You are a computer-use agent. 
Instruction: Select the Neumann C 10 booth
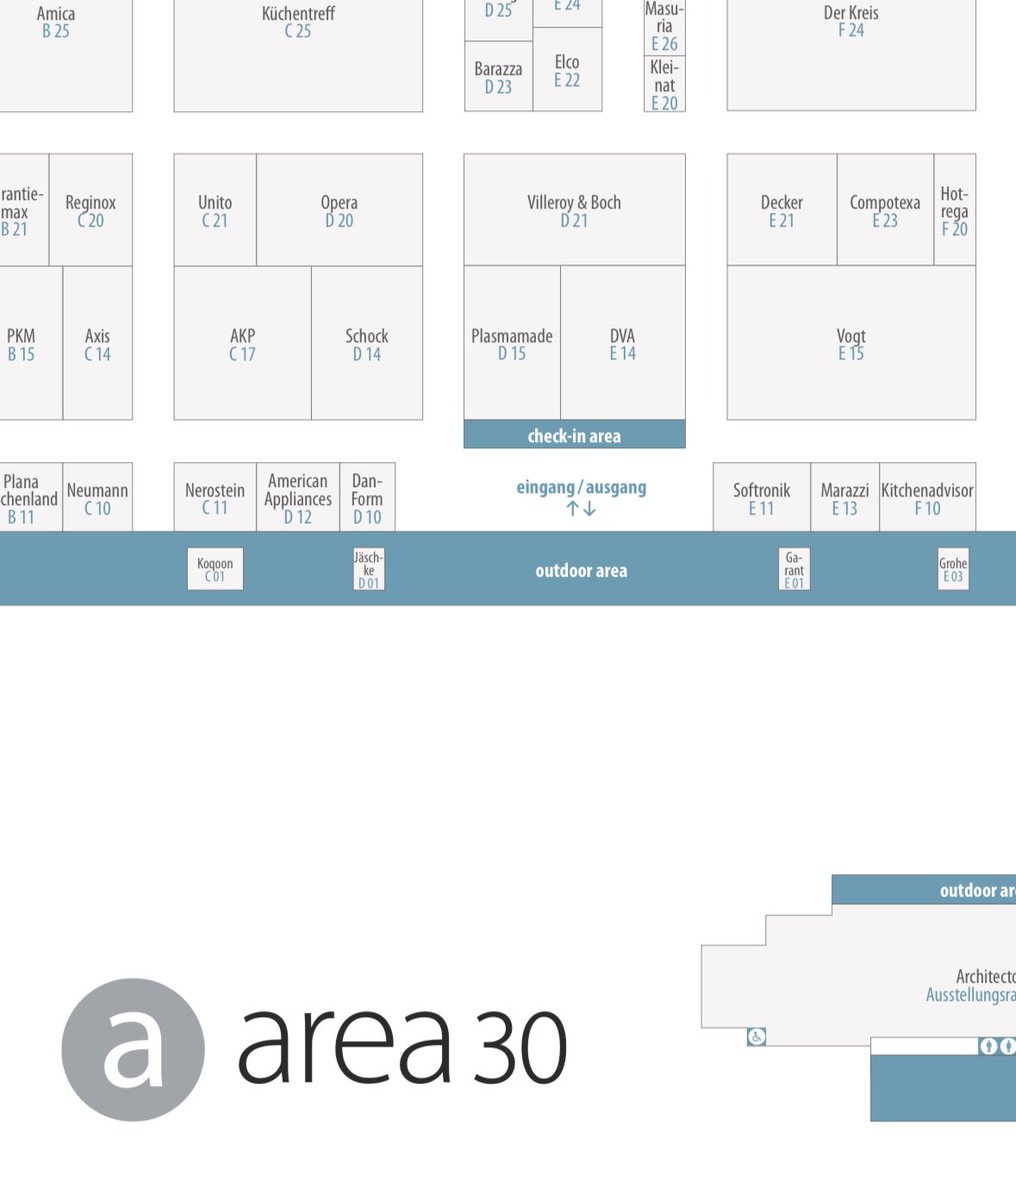point(97,497)
